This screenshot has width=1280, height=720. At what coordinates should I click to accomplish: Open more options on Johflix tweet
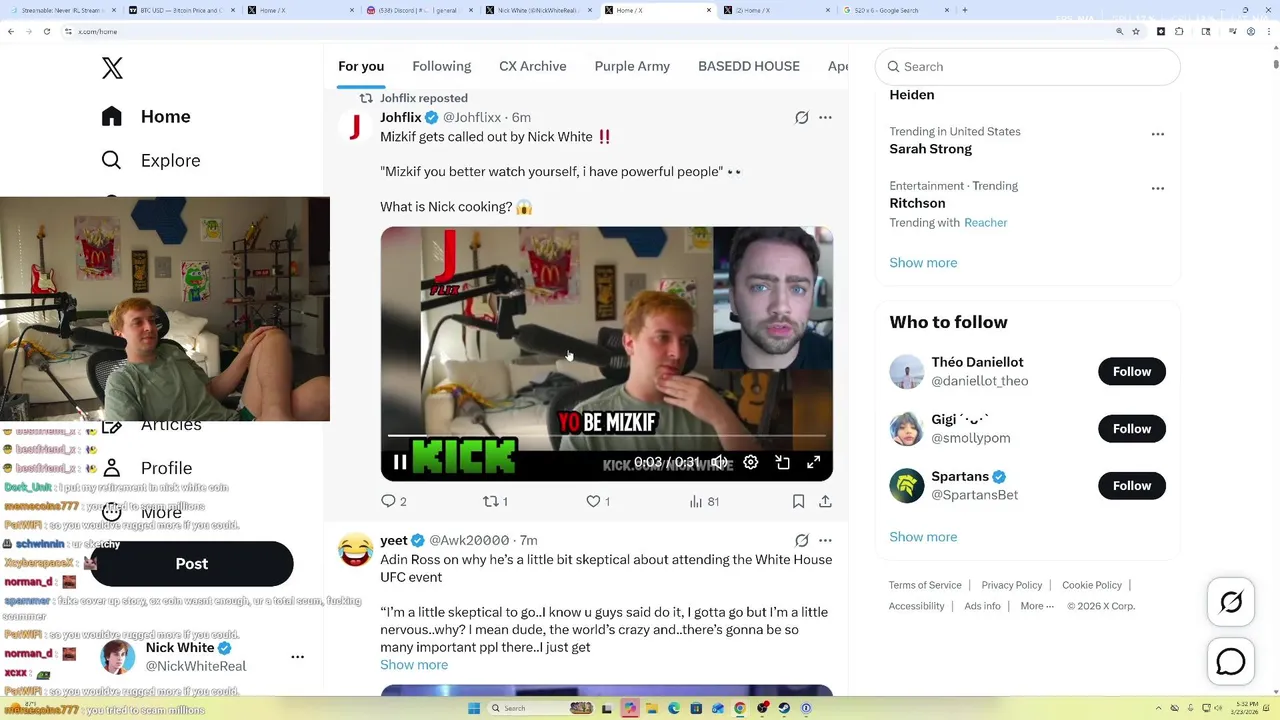(x=825, y=117)
